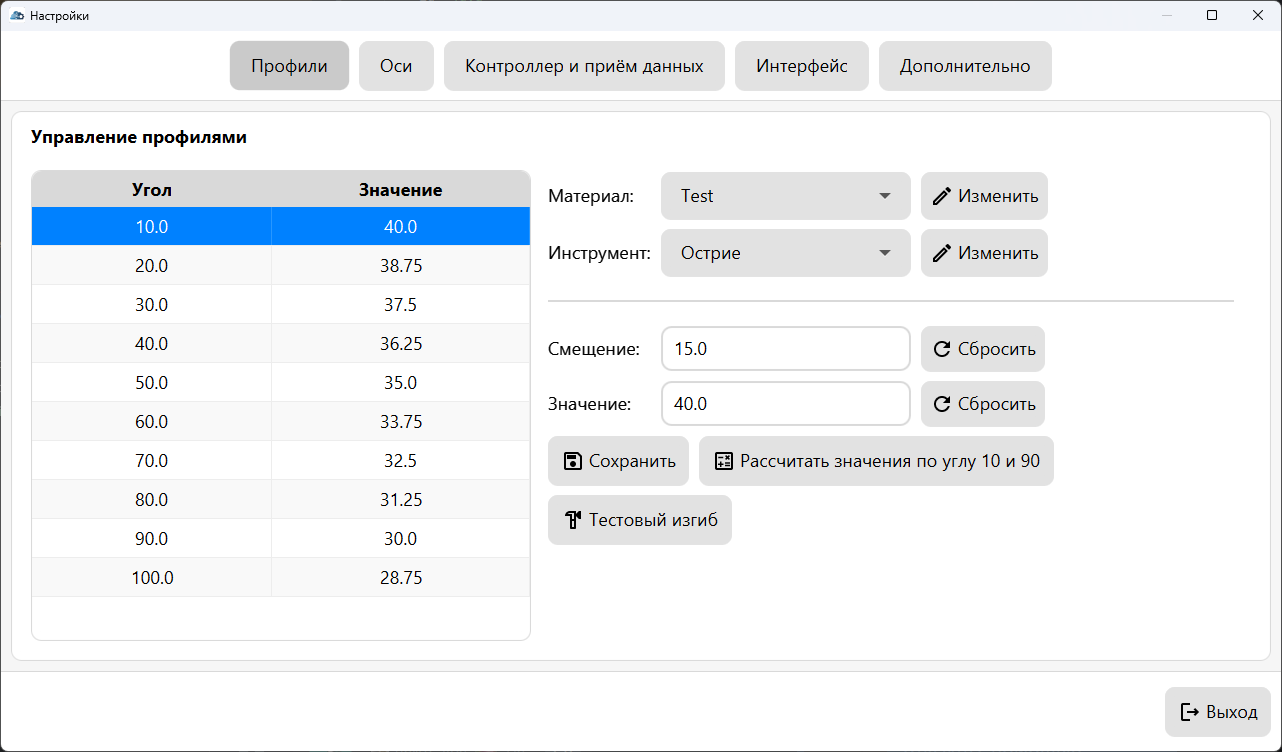Switch to the Оси tab

click(x=396, y=66)
